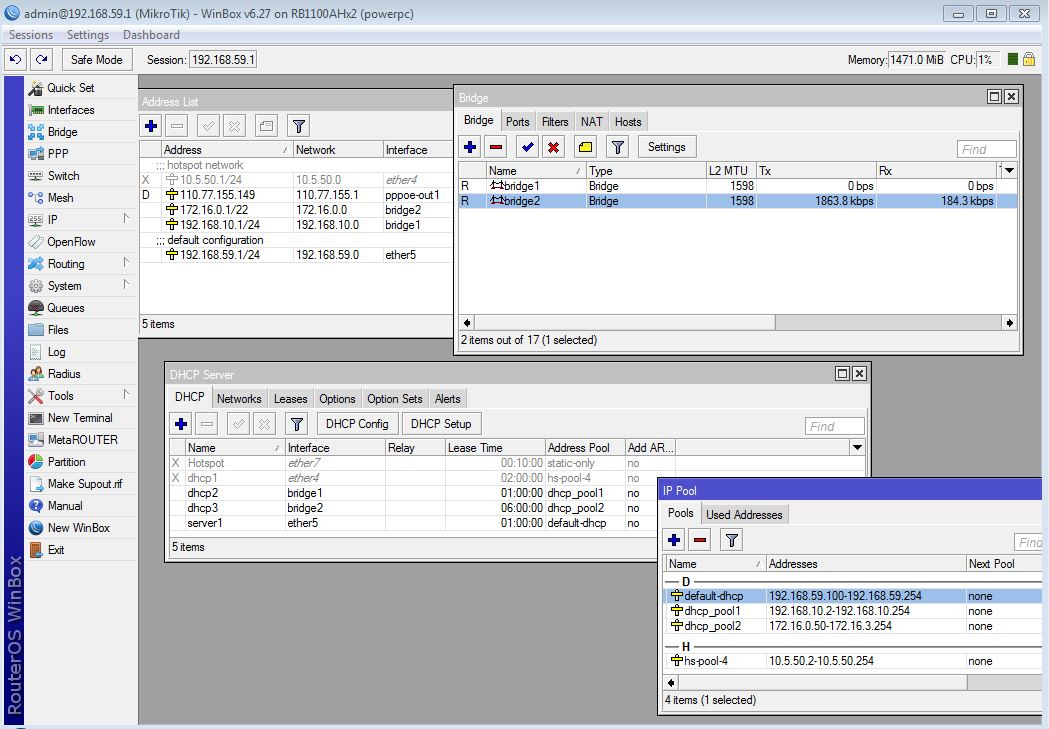
Task: Open the Sessions menu
Action: [31, 35]
